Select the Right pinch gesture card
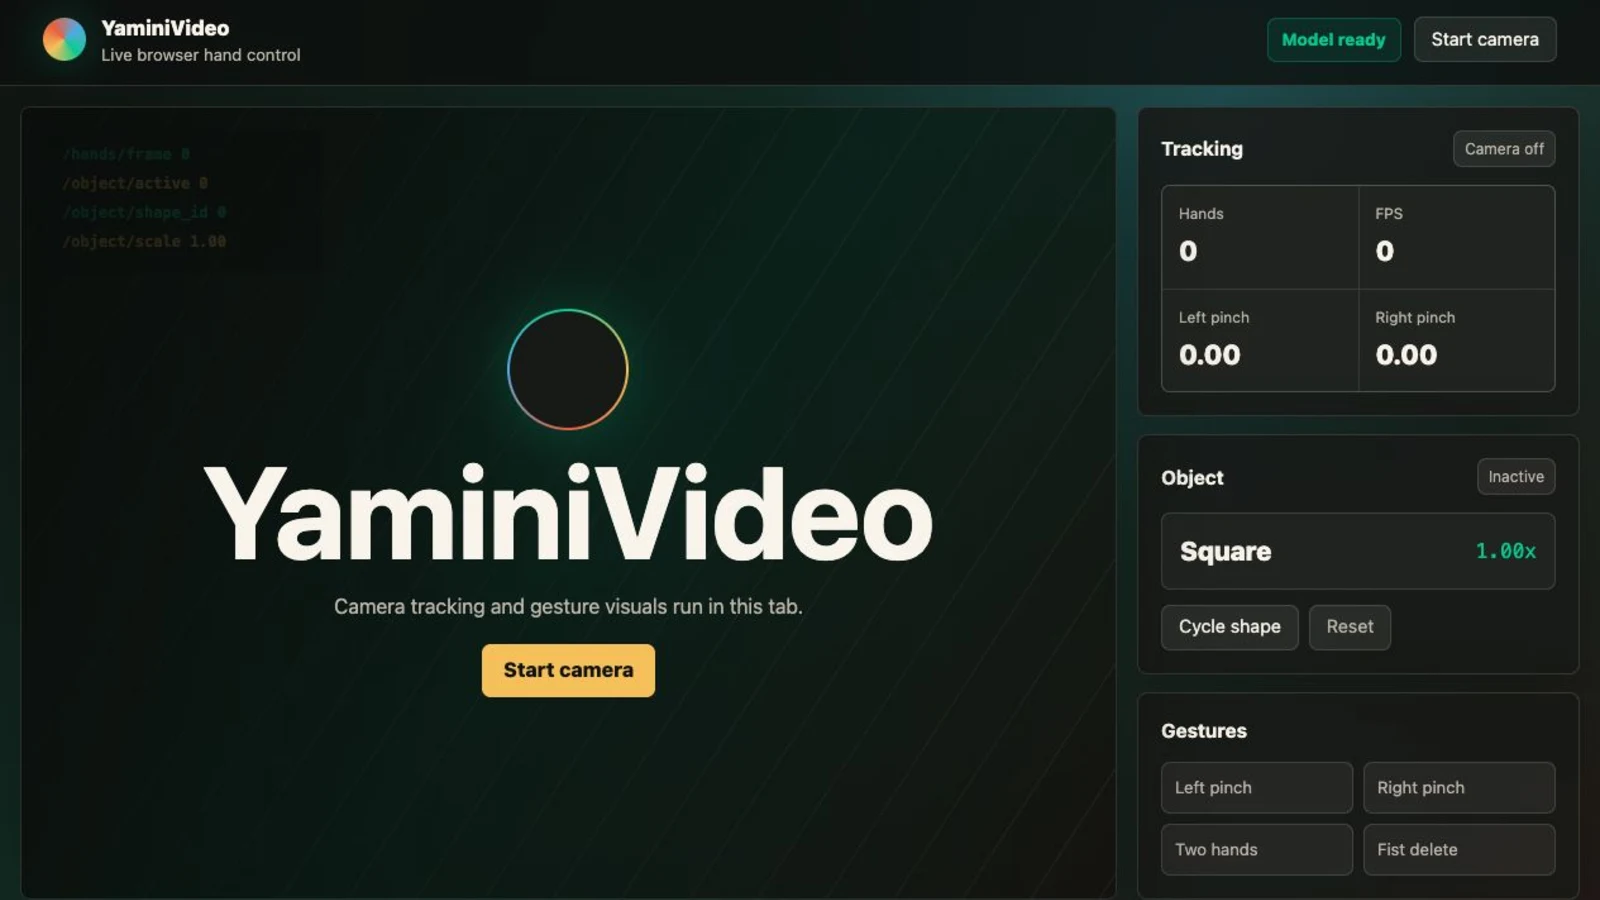Screen dimensions: 1600x900 pyautogui.click(x=1458, y=788)
